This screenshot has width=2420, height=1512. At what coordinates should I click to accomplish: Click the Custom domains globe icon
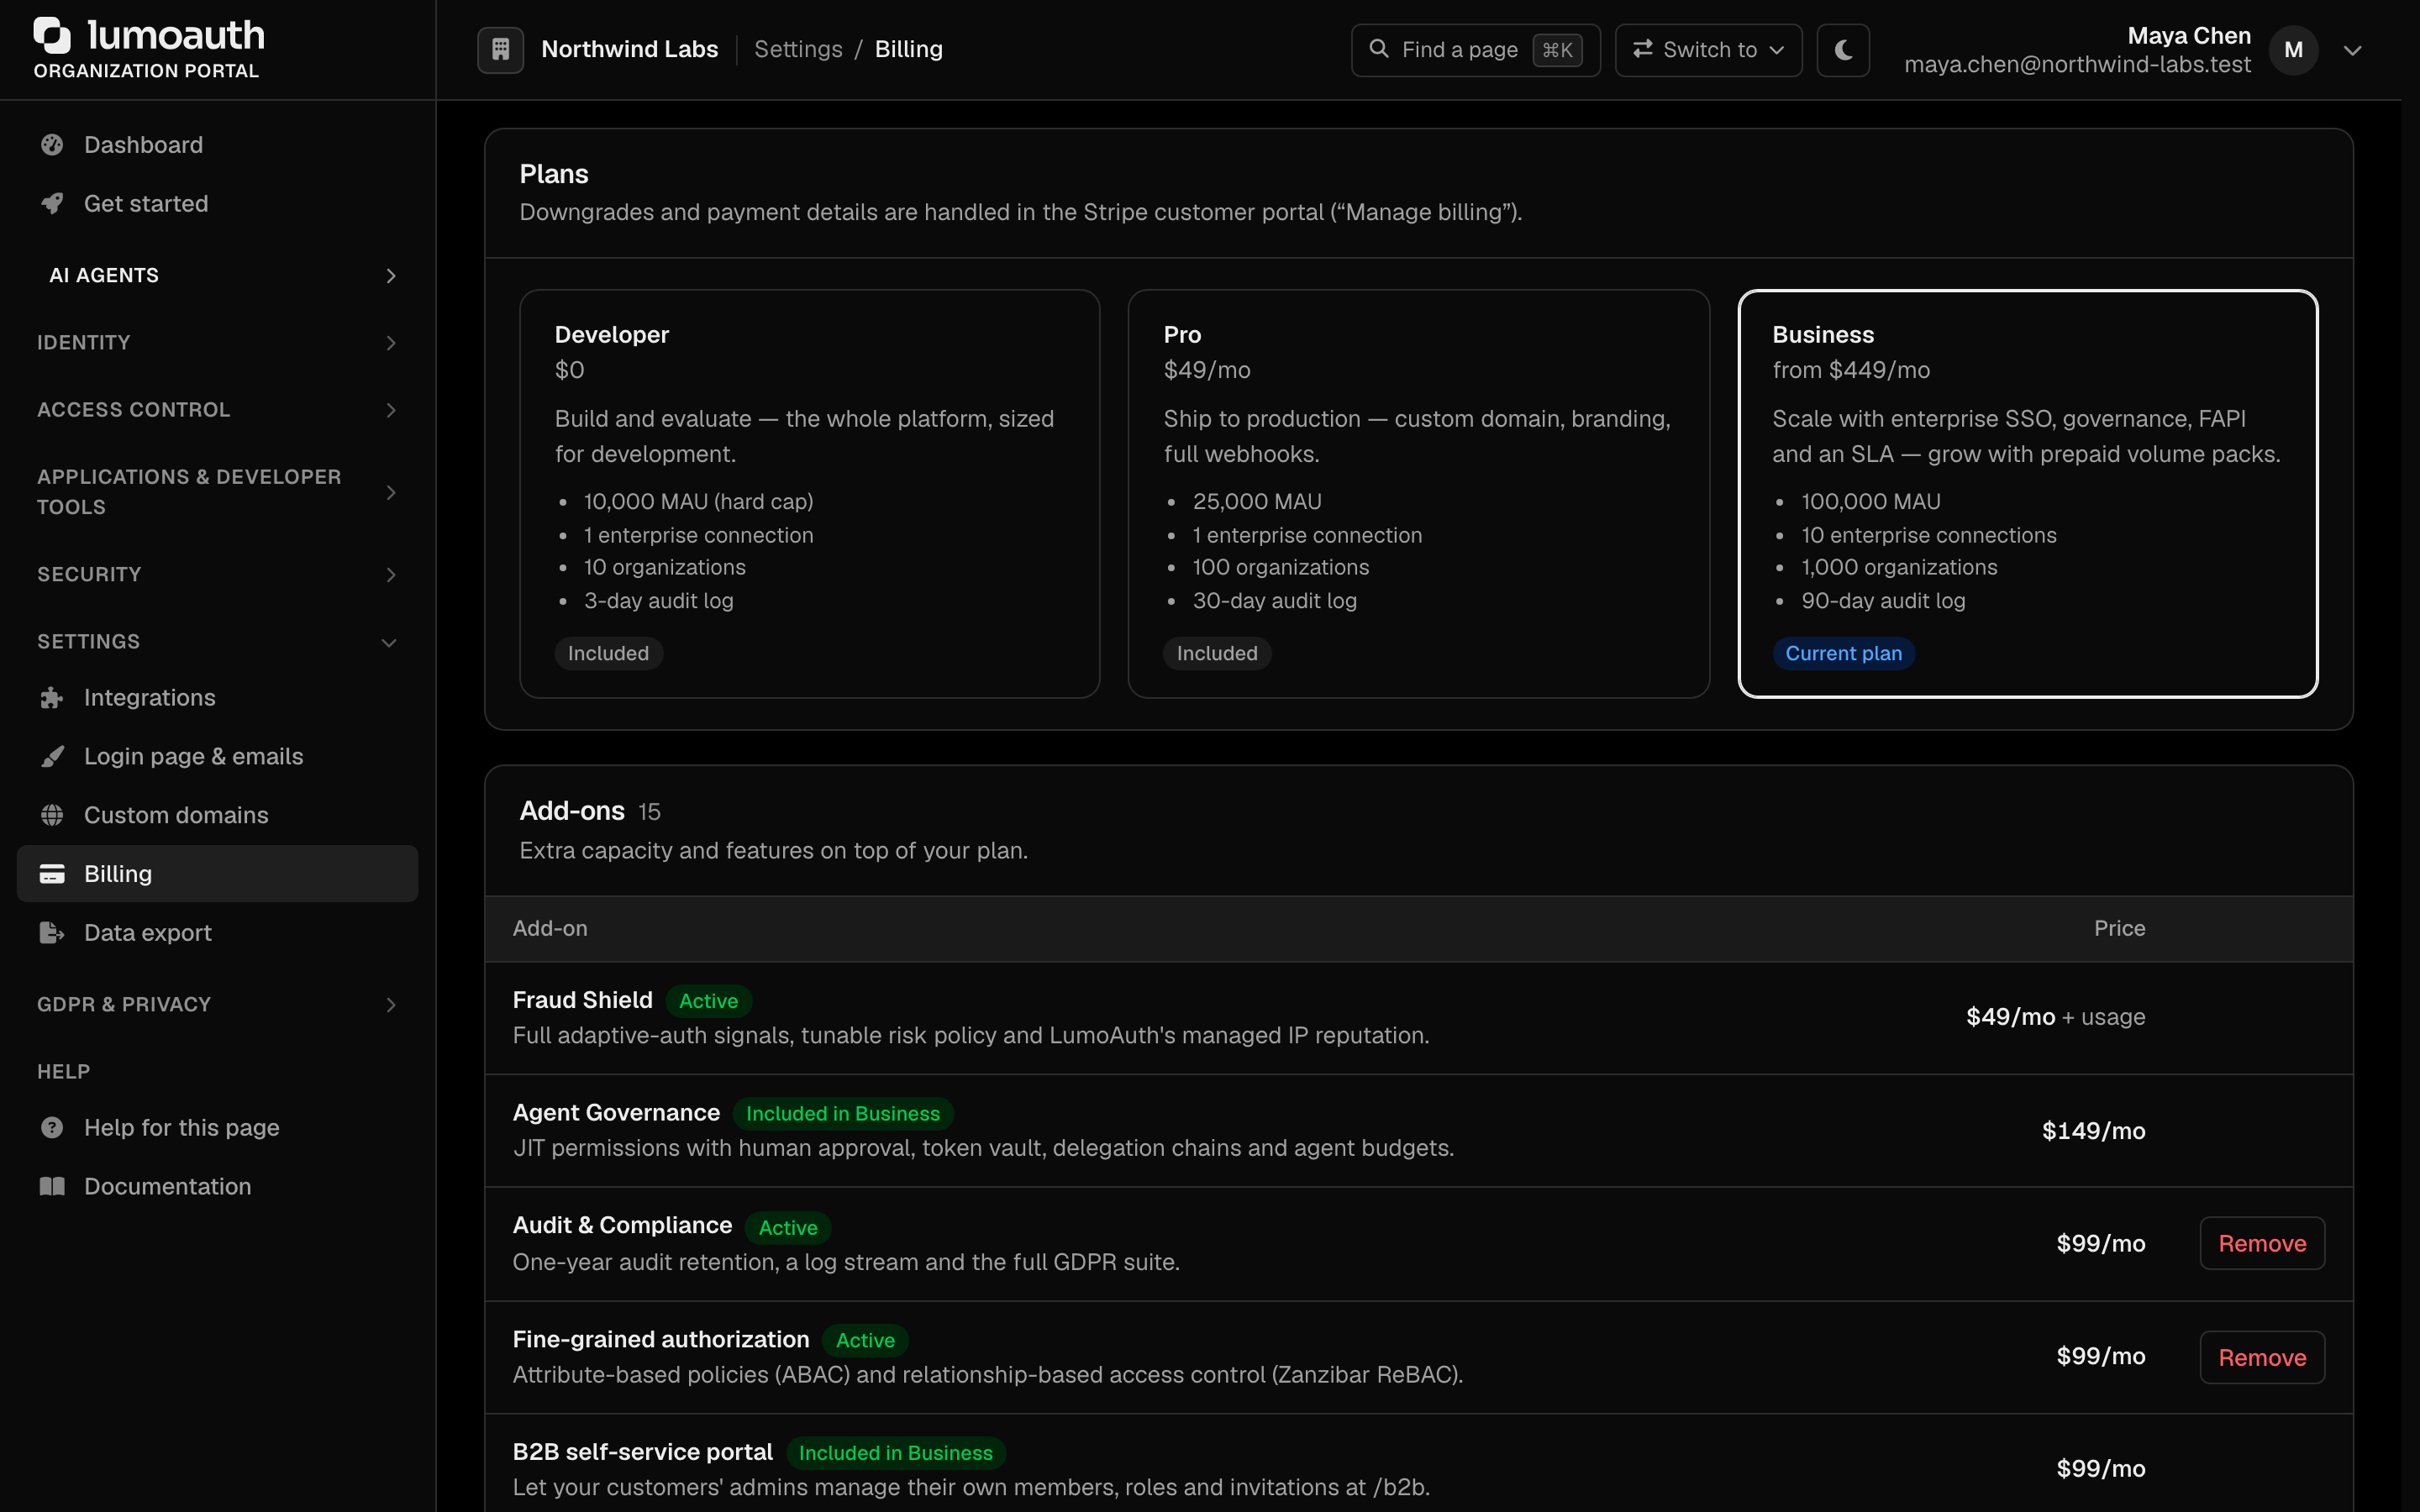pyautogui.click(x=52, y=815)
